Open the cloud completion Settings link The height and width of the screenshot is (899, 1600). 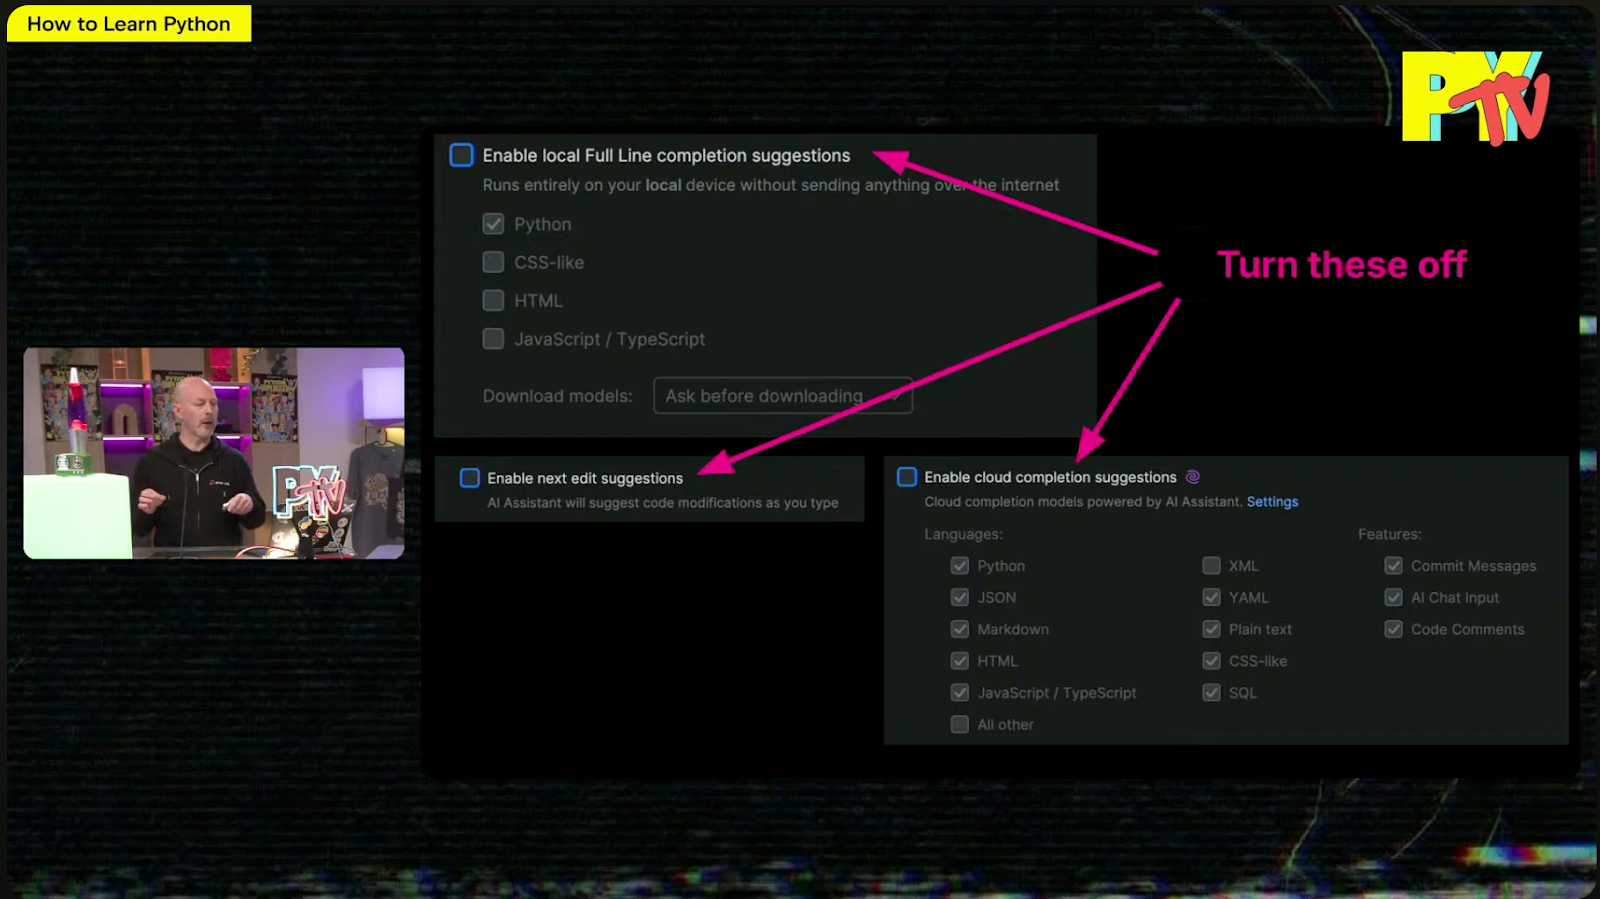1272,502
